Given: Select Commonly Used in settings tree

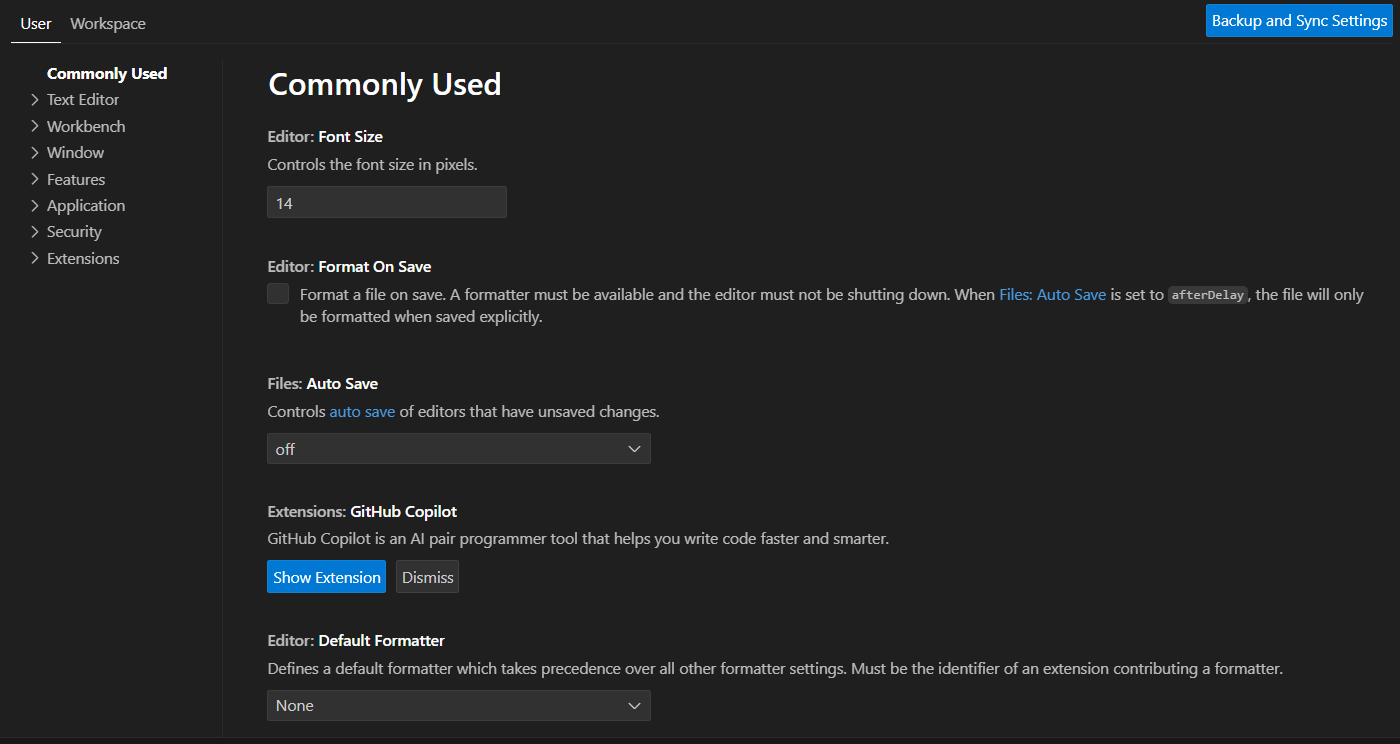Looking at the screenshot, I should [107, 73].
